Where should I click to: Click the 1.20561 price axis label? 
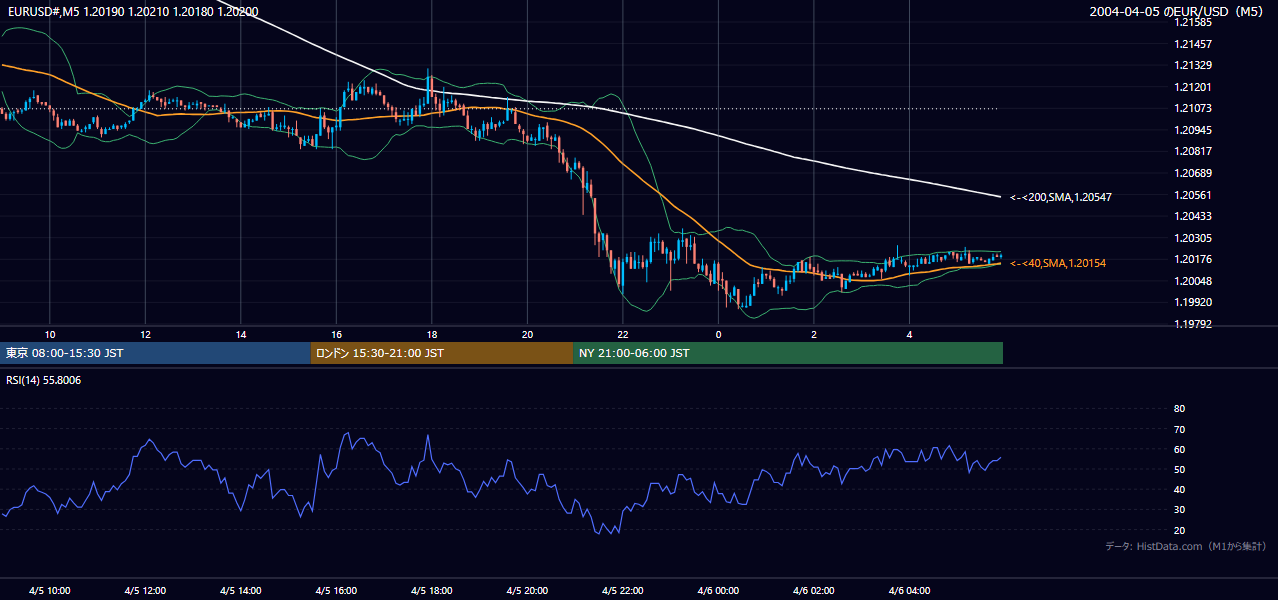point(1194,195)
